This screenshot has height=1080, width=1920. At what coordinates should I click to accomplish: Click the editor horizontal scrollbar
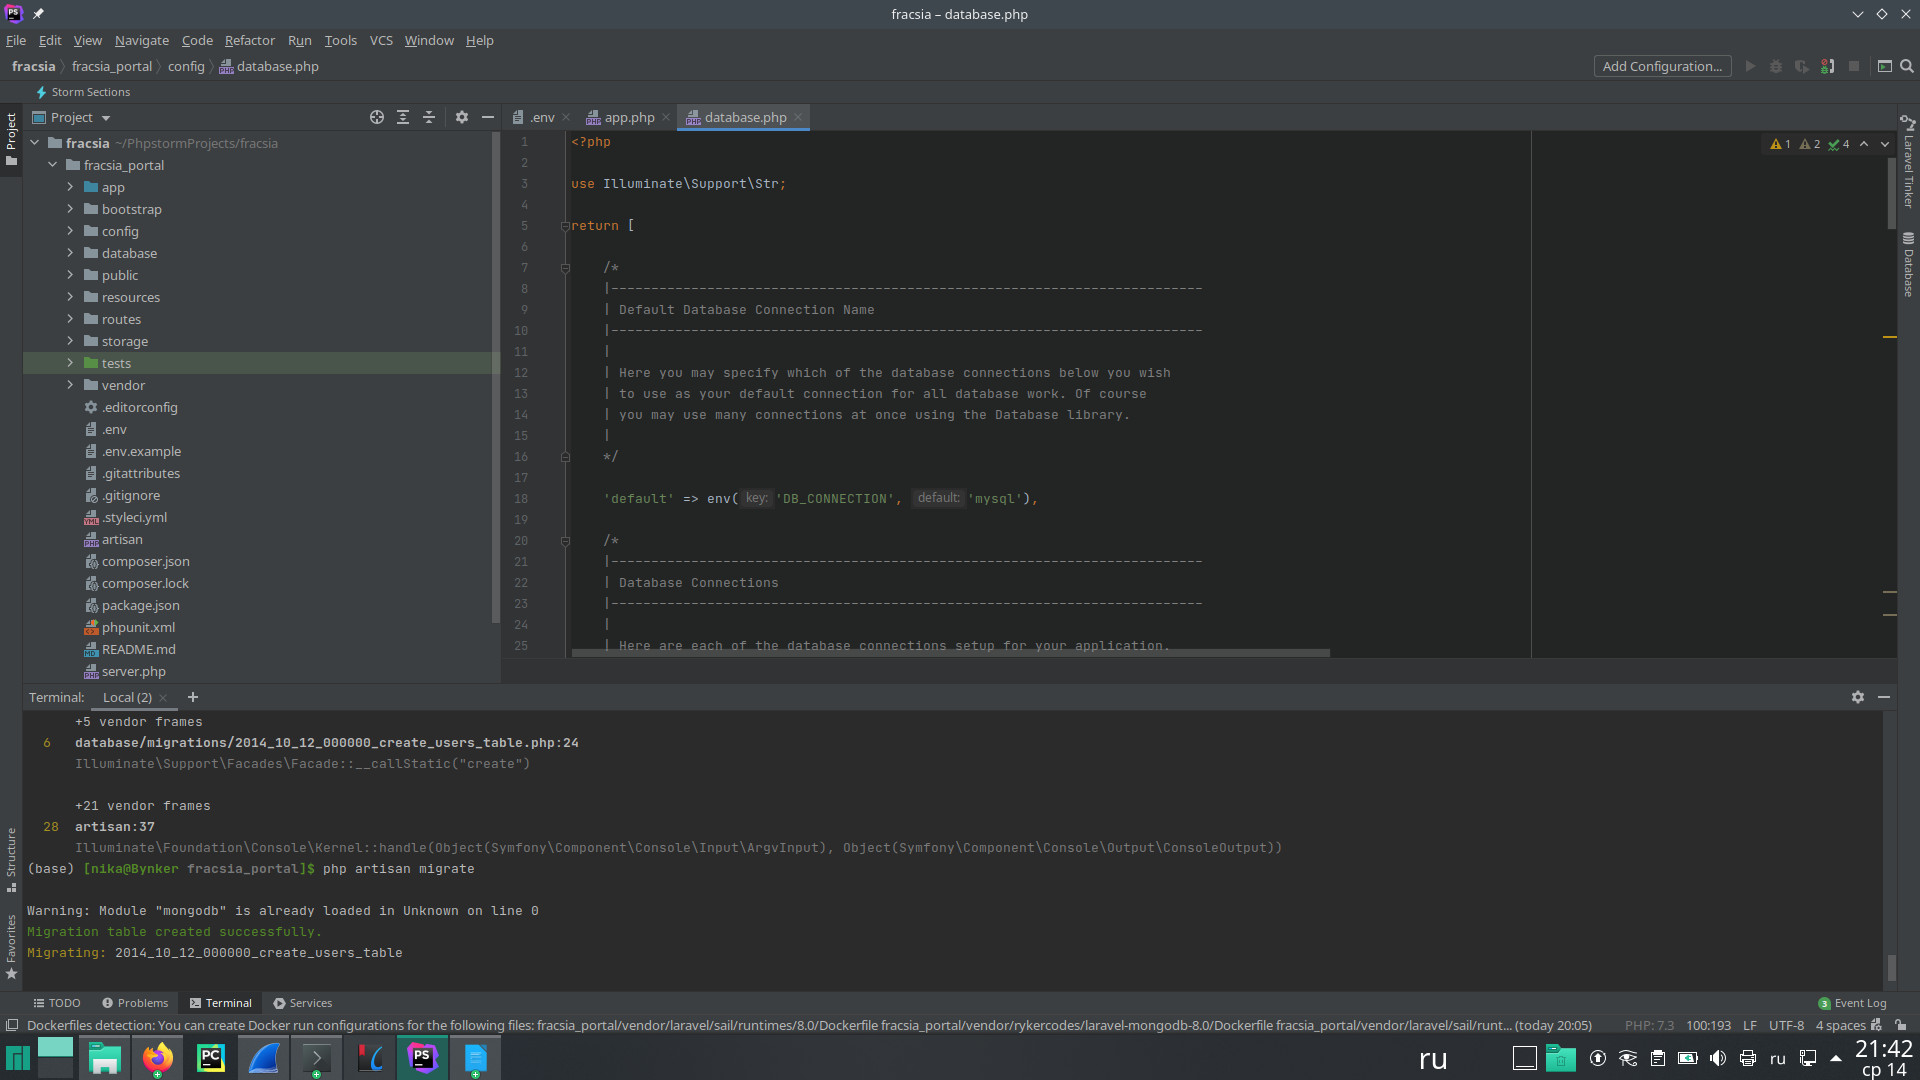tap(950, 653)
